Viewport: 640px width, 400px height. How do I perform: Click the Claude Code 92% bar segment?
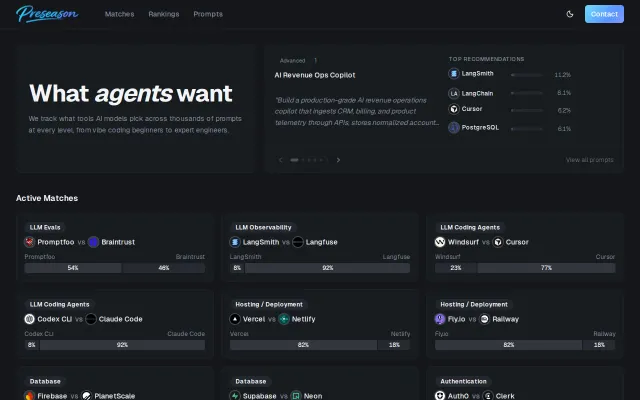[x=122, y=345]
